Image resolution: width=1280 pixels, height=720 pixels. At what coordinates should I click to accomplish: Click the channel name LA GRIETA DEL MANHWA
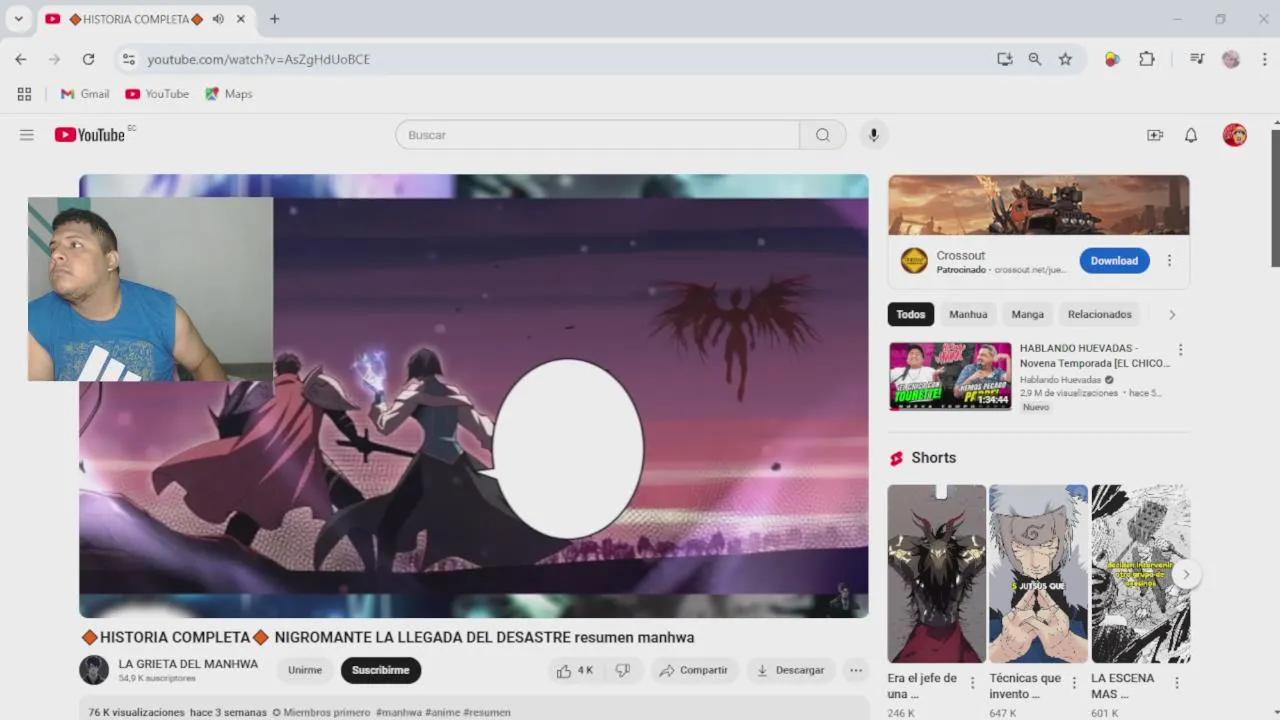click(x=188, y=663)
